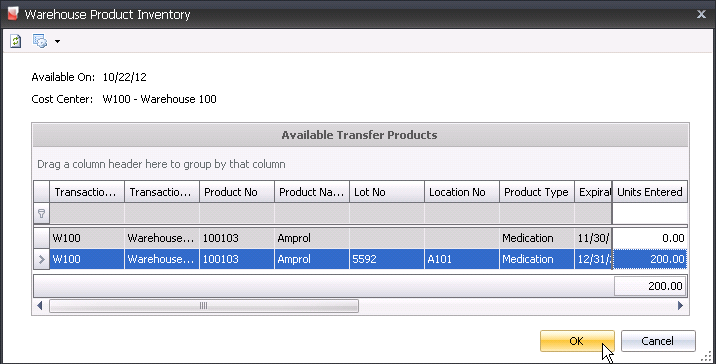Click the Units Entered column header

coord(650,192)
